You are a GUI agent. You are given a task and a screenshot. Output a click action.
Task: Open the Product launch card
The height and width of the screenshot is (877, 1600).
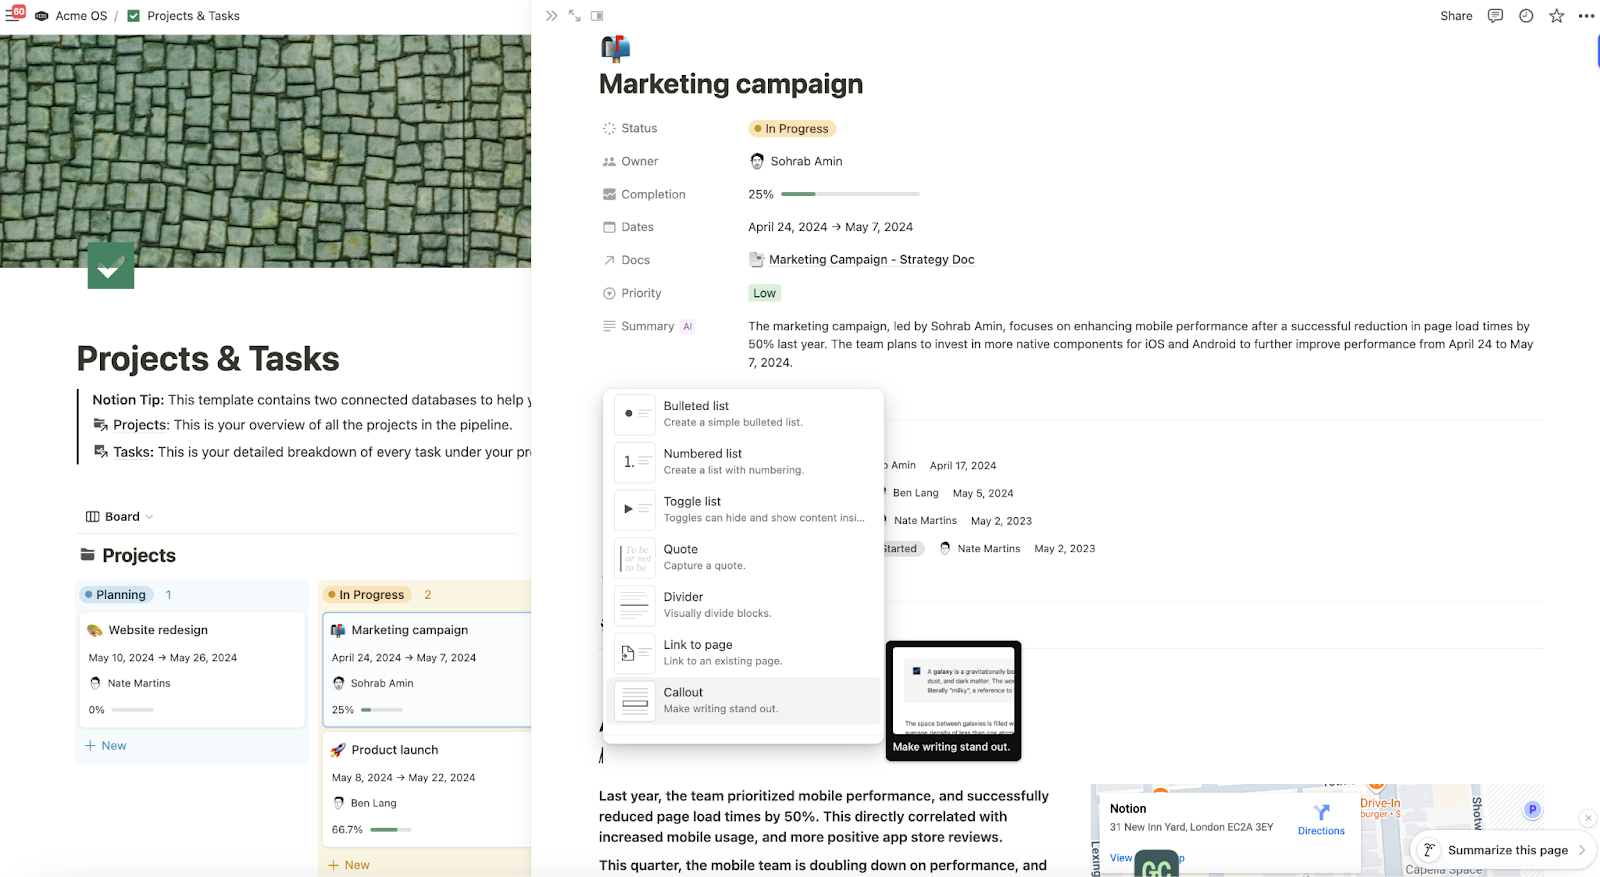[x=427, y=789]
